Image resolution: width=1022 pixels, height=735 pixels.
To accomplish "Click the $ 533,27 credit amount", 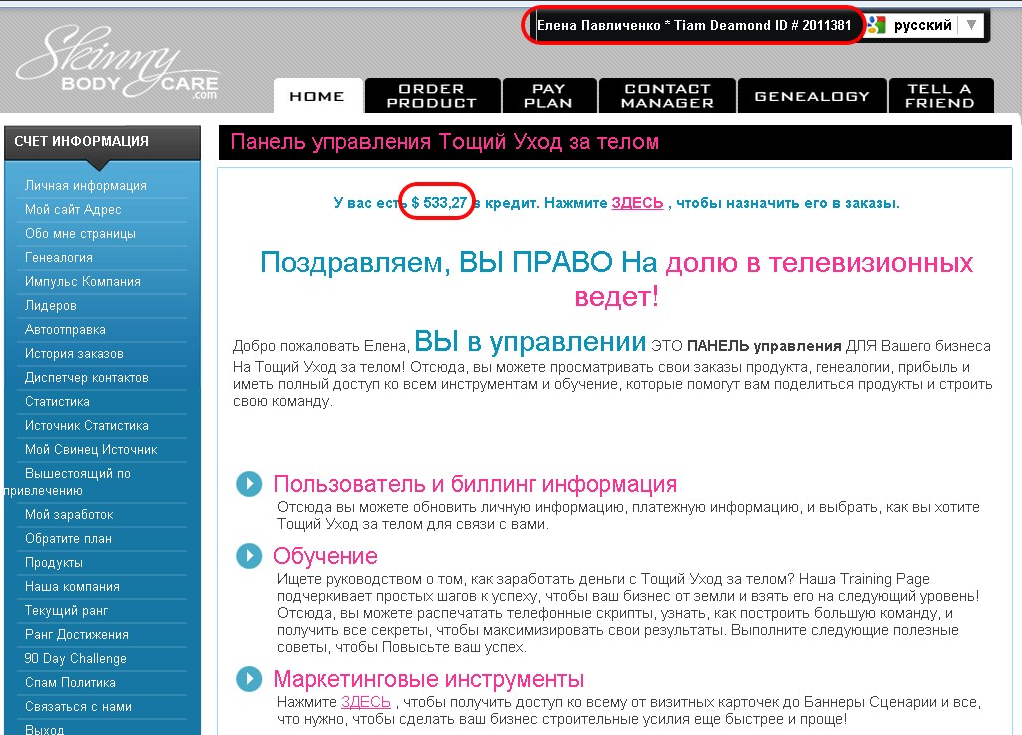I will 439,203.
